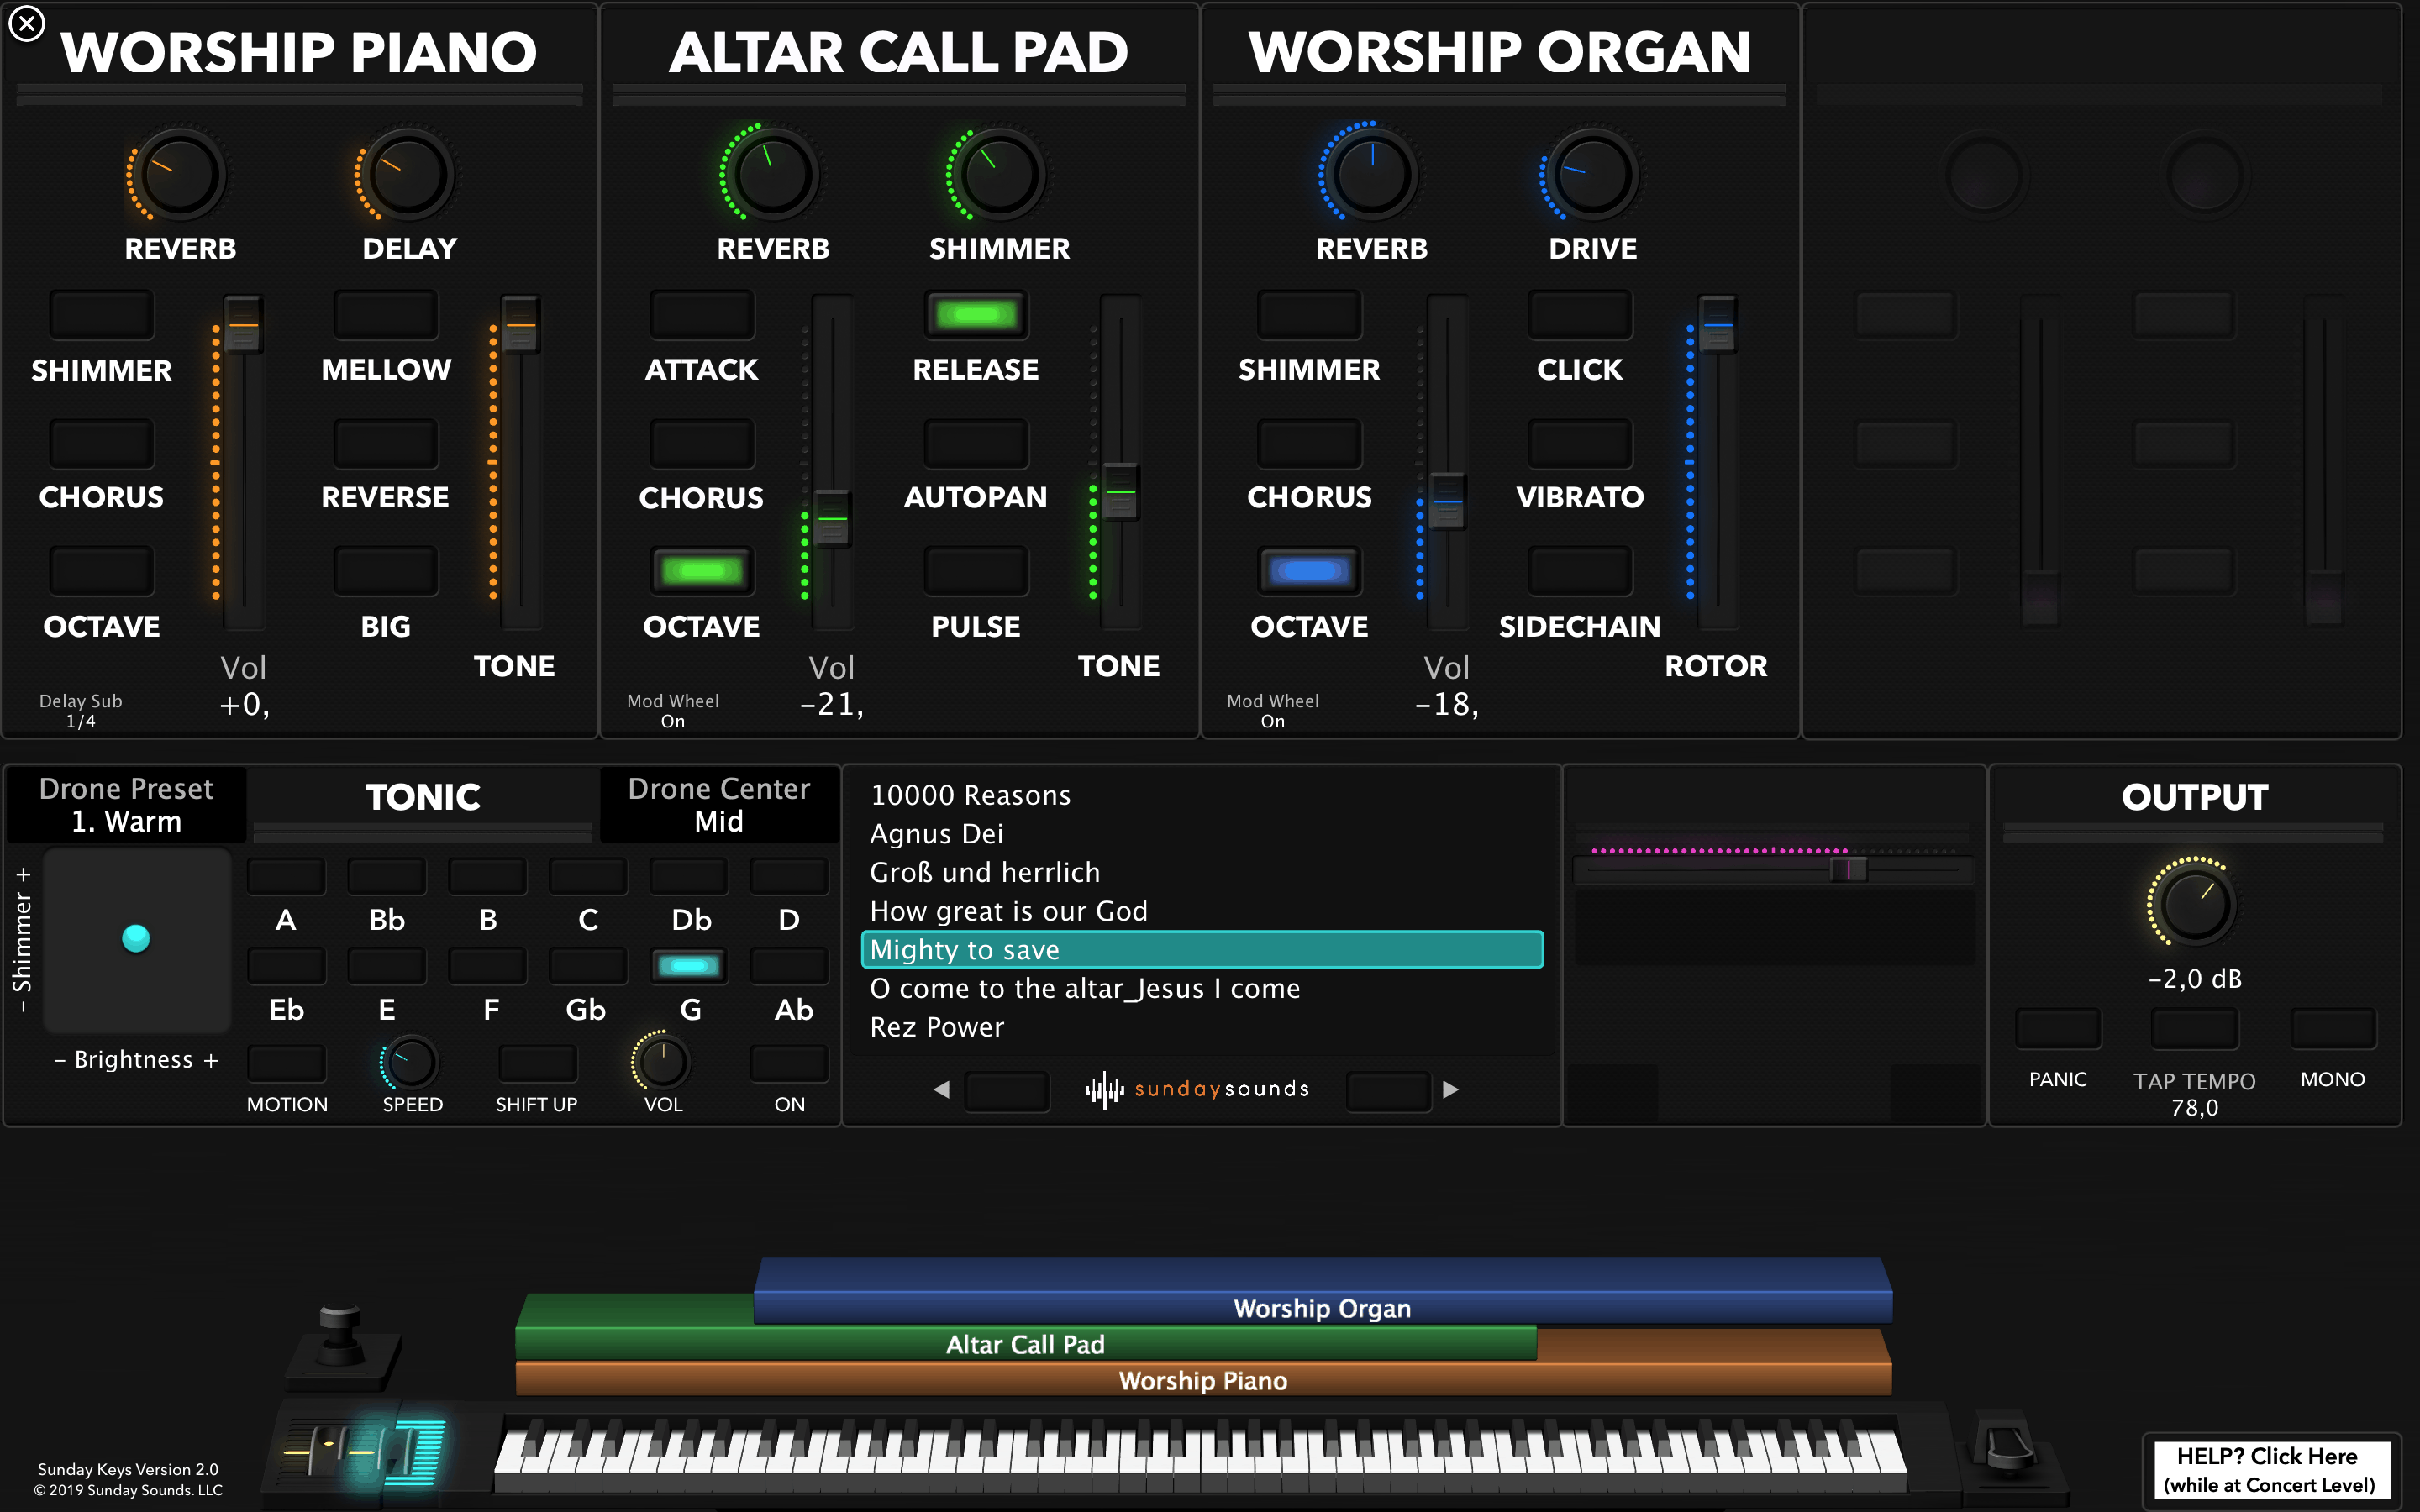Click the drone VOL knob
This screenshot has width=2420, height=1512.
[x=663, y=1062]
